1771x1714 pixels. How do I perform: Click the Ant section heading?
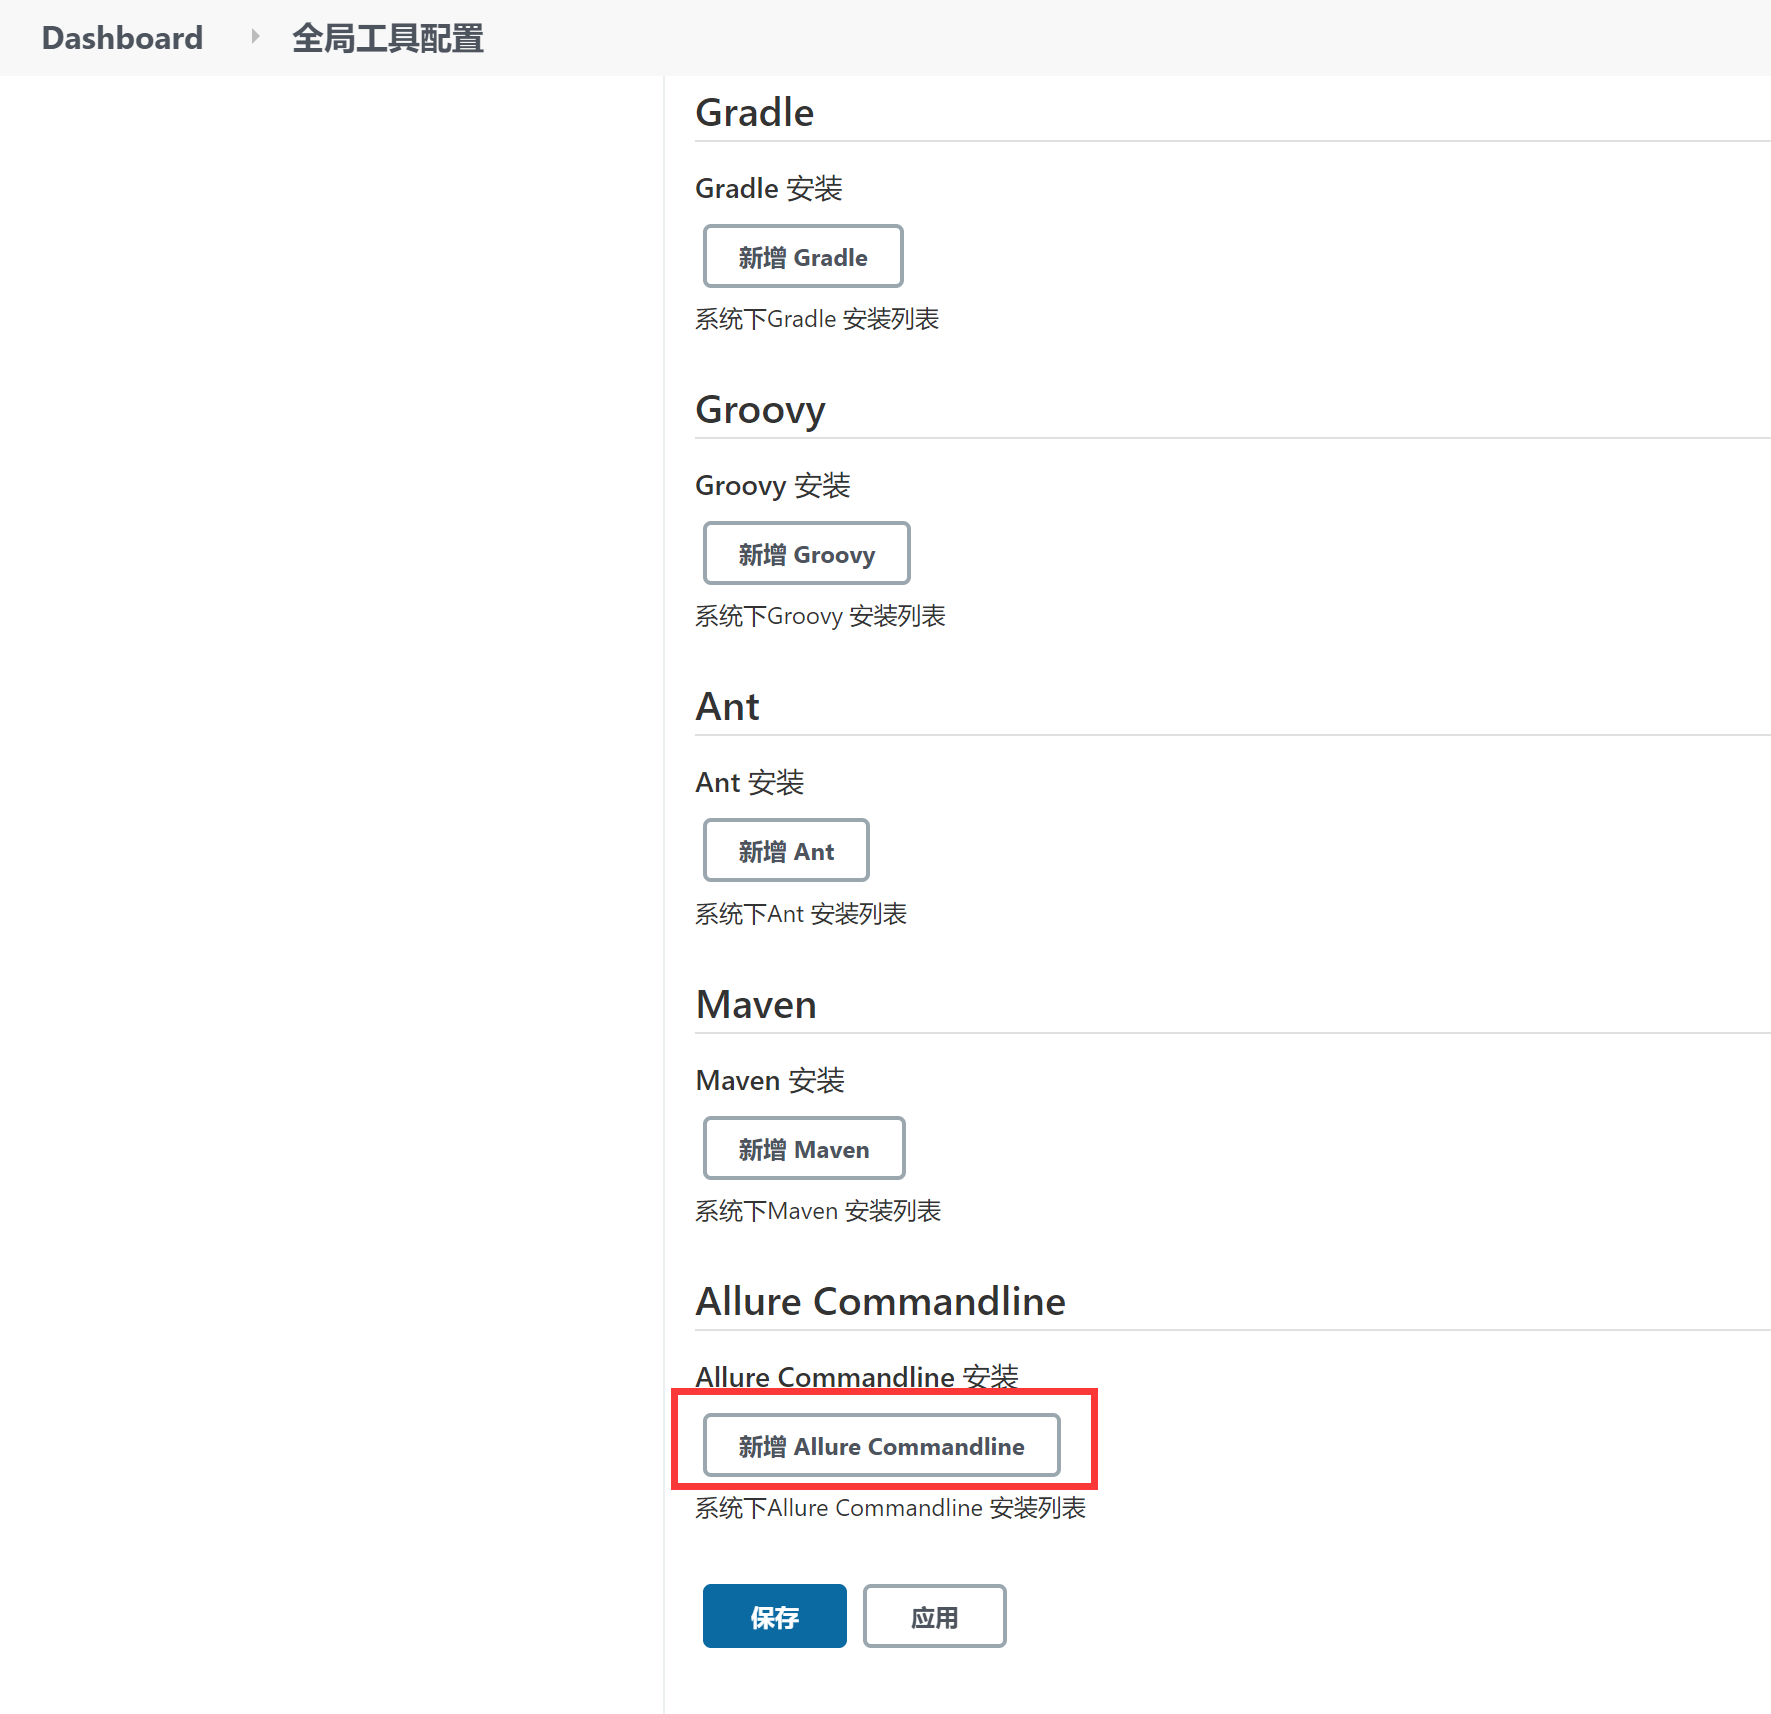pos(727,707)
